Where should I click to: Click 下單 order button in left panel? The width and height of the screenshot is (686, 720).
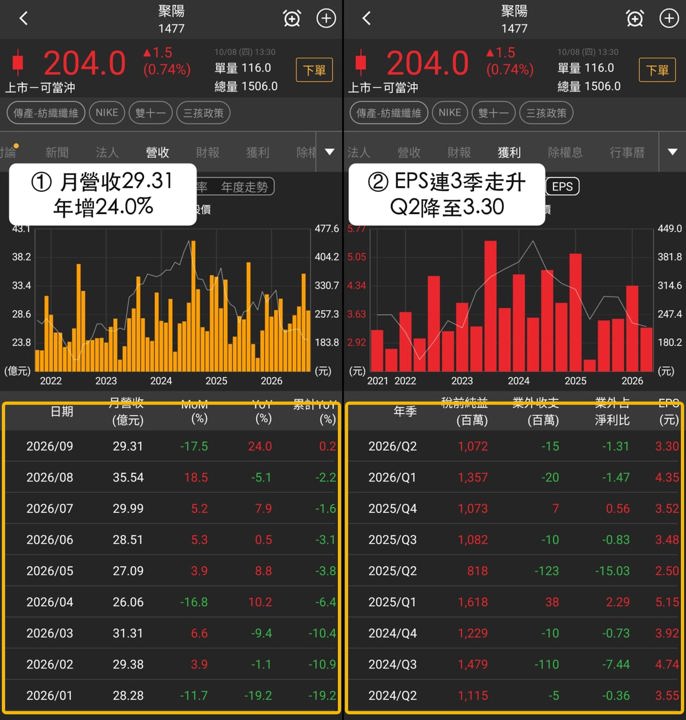315,70
